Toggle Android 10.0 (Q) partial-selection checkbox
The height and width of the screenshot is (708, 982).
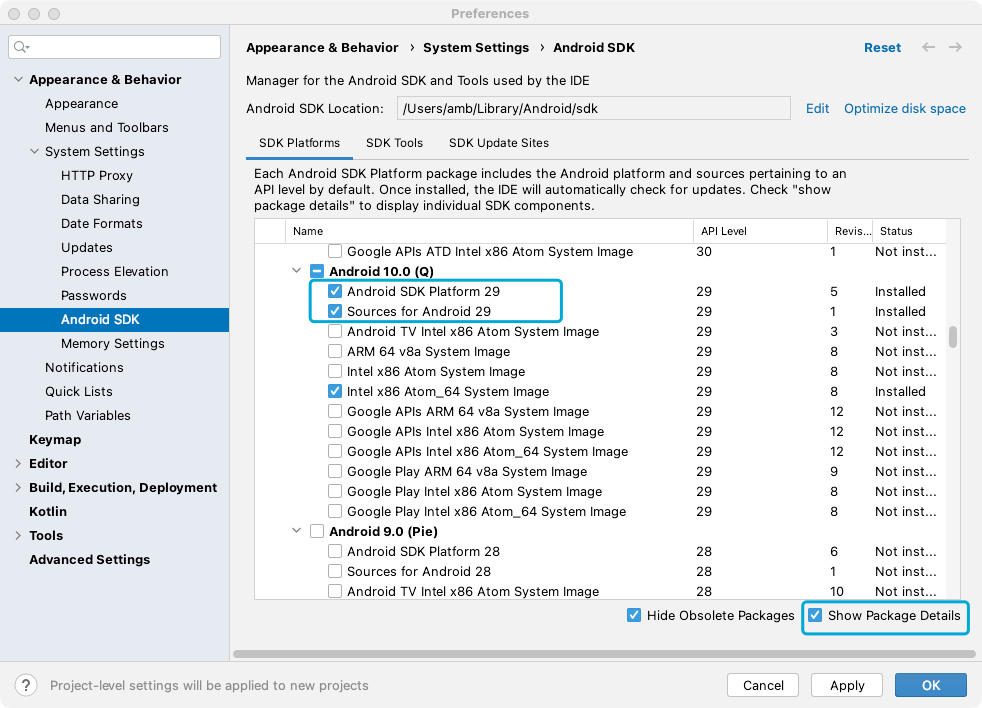pos(317,271)
